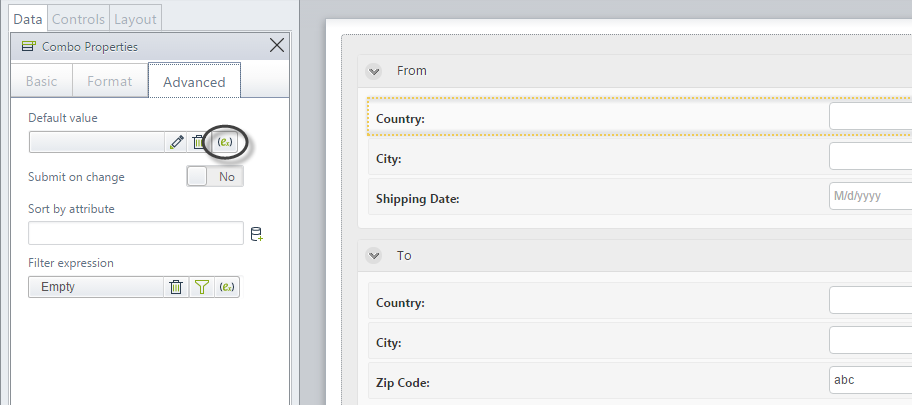
Task: Open the Filter expression formula editor
Action: click(x=227, y=287)
